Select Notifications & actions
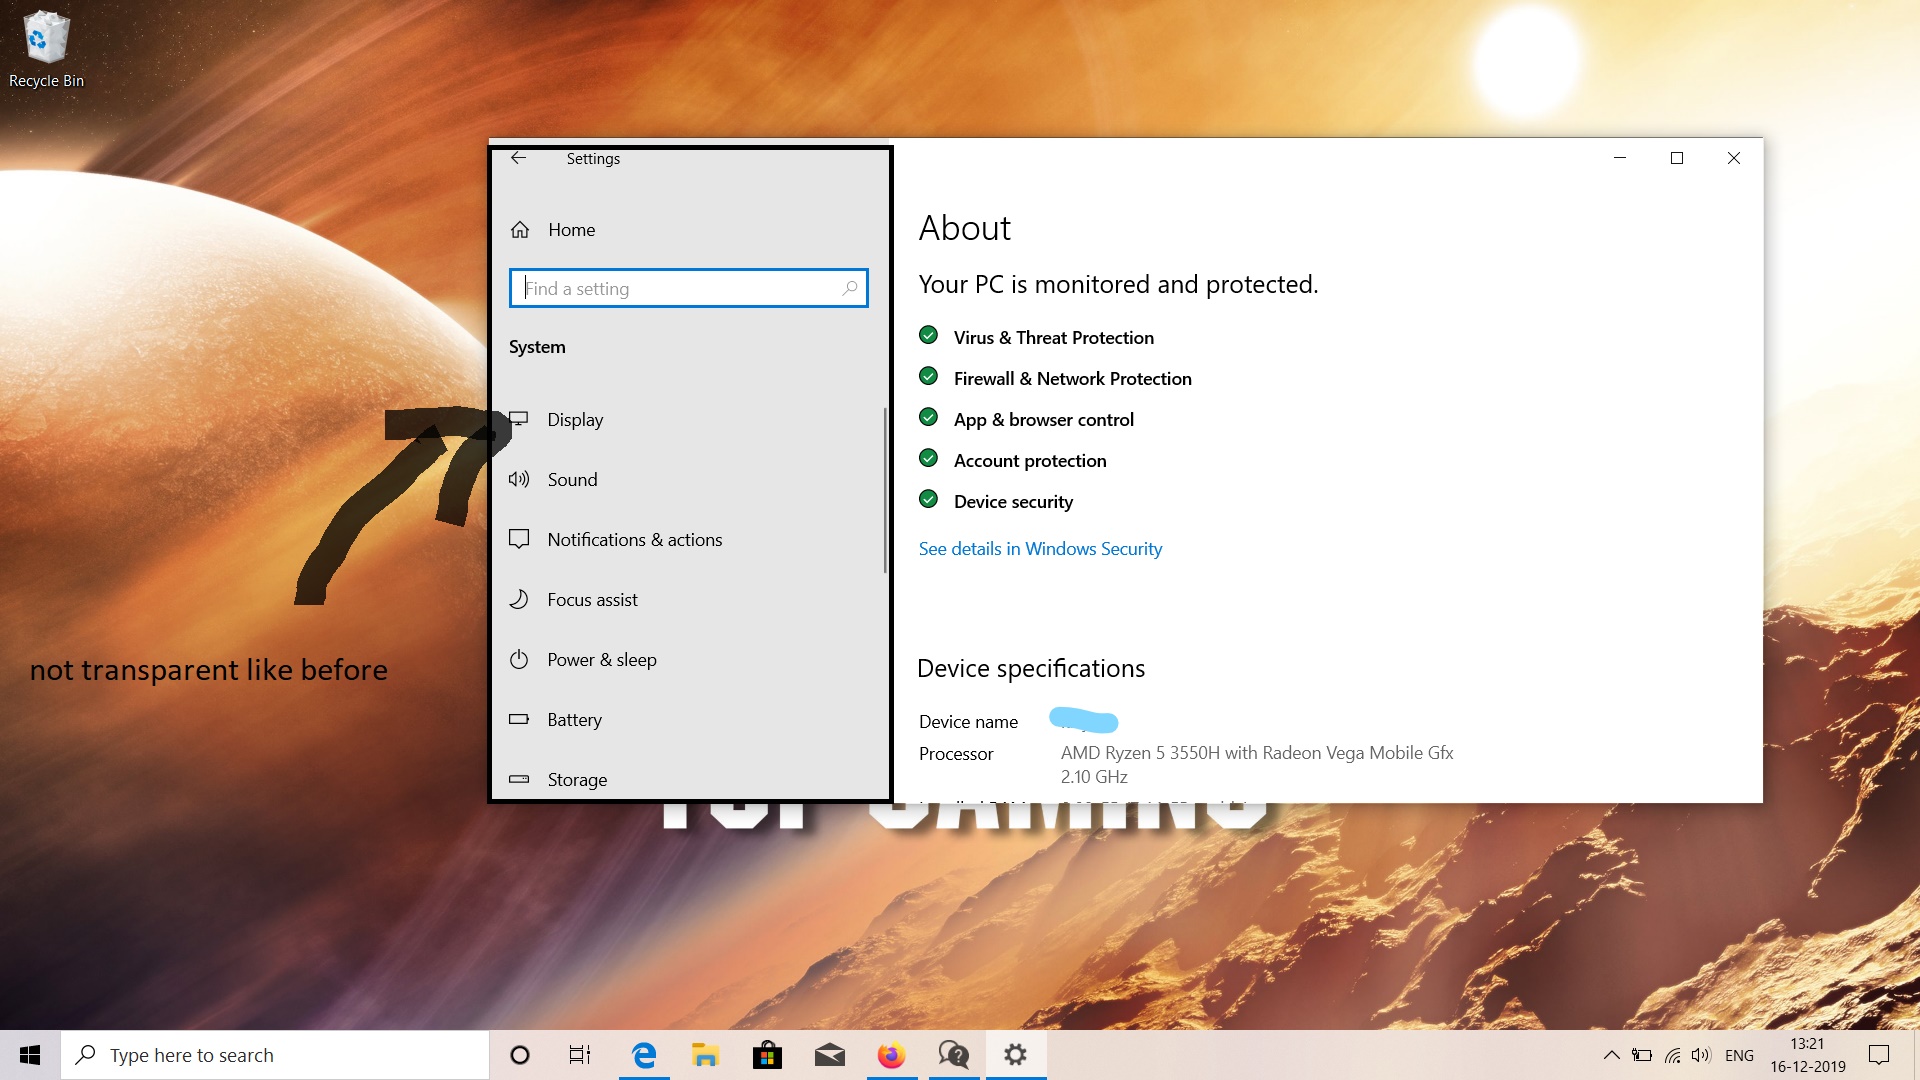The height and width of the screenshot is (1080, 1920). 634,540
